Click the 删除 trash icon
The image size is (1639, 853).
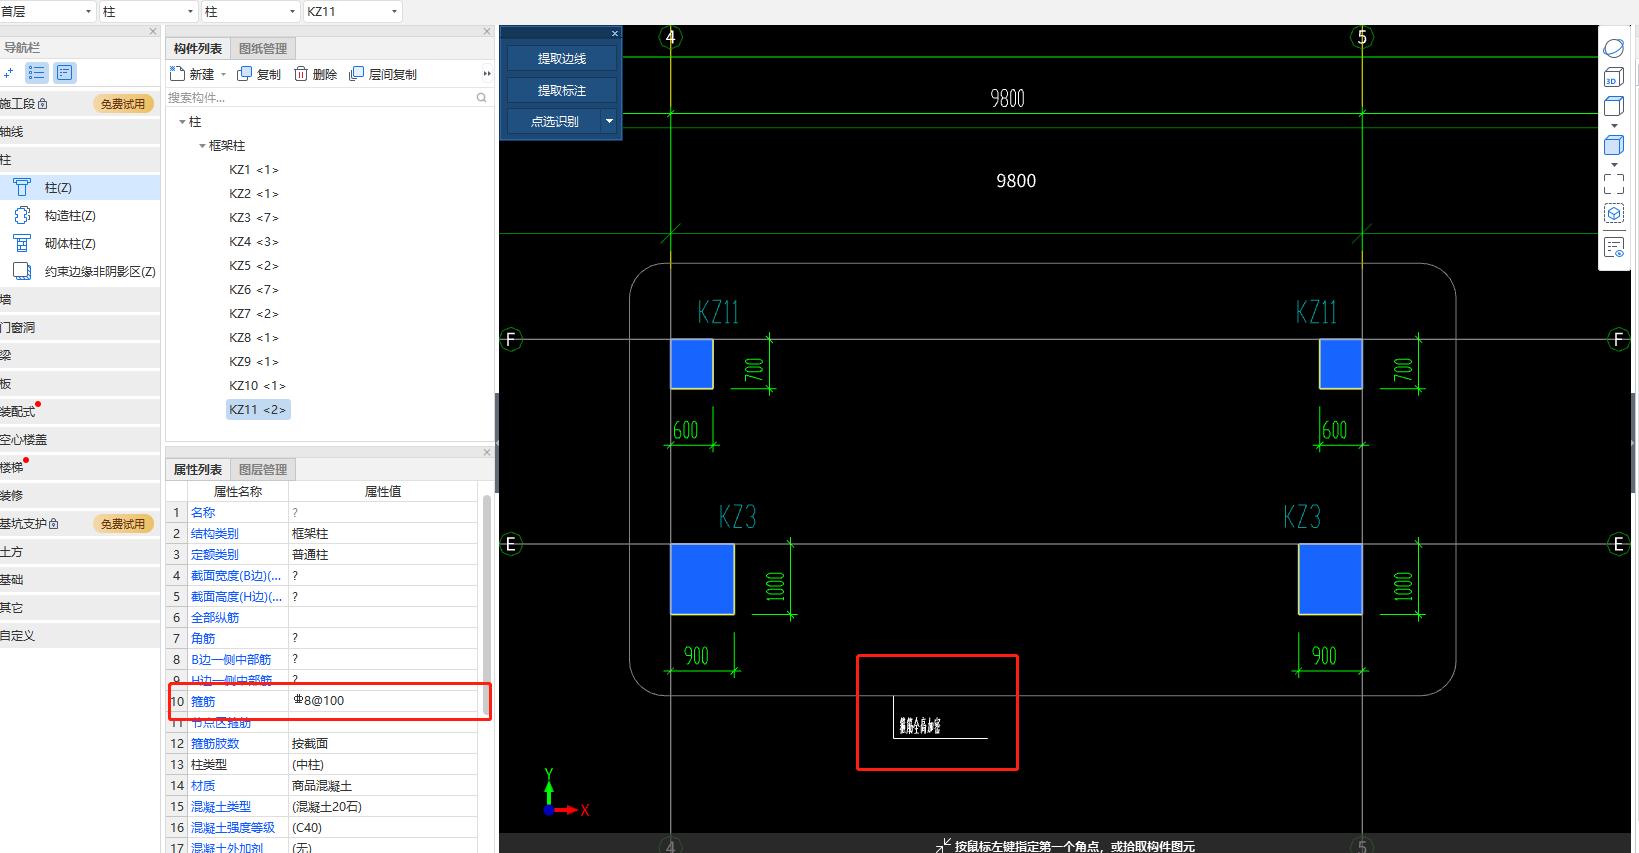tap(301, 74)
